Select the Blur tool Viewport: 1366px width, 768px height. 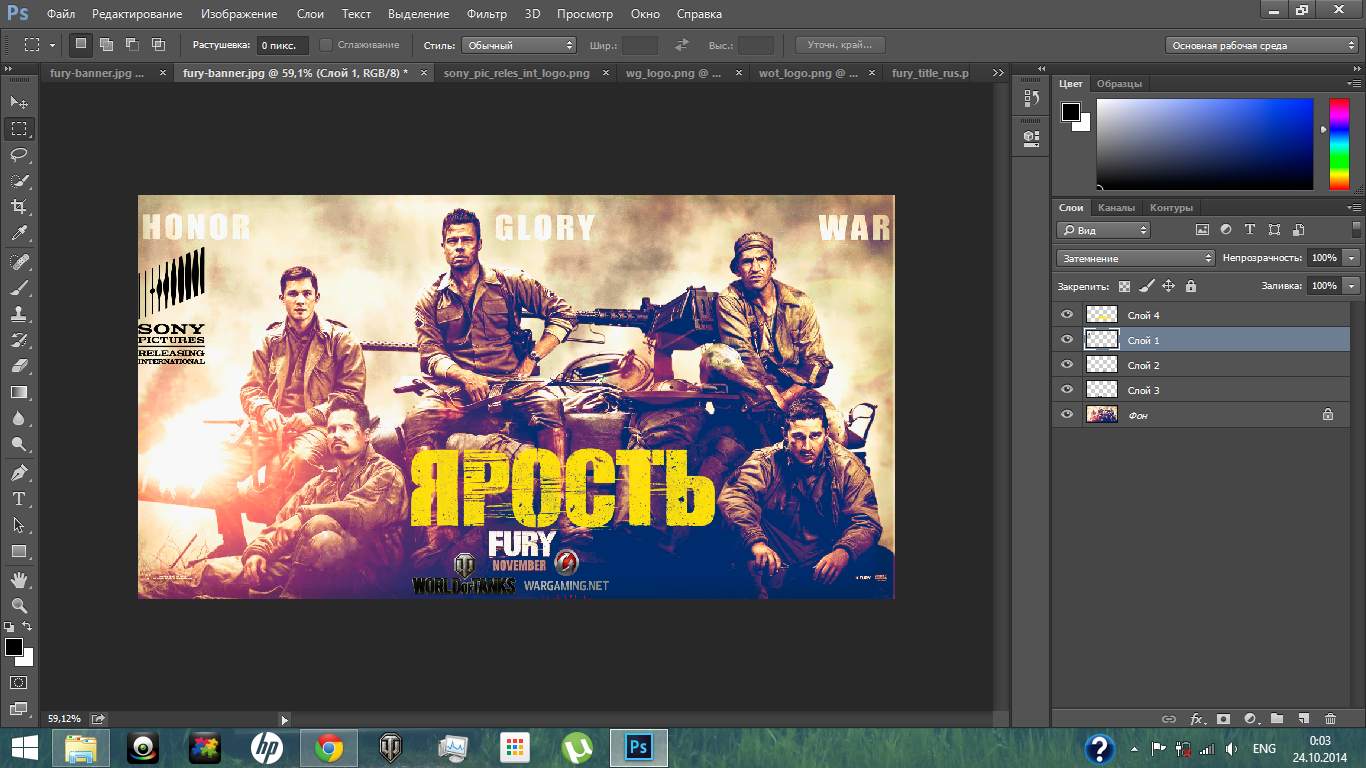[19, 418]
